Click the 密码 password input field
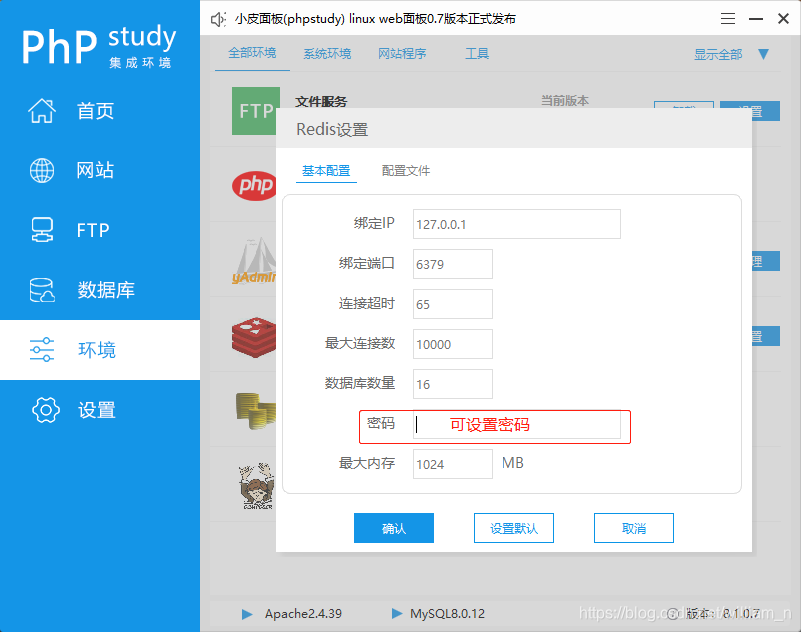The image size is (801, 632). (x=516, y=424)
